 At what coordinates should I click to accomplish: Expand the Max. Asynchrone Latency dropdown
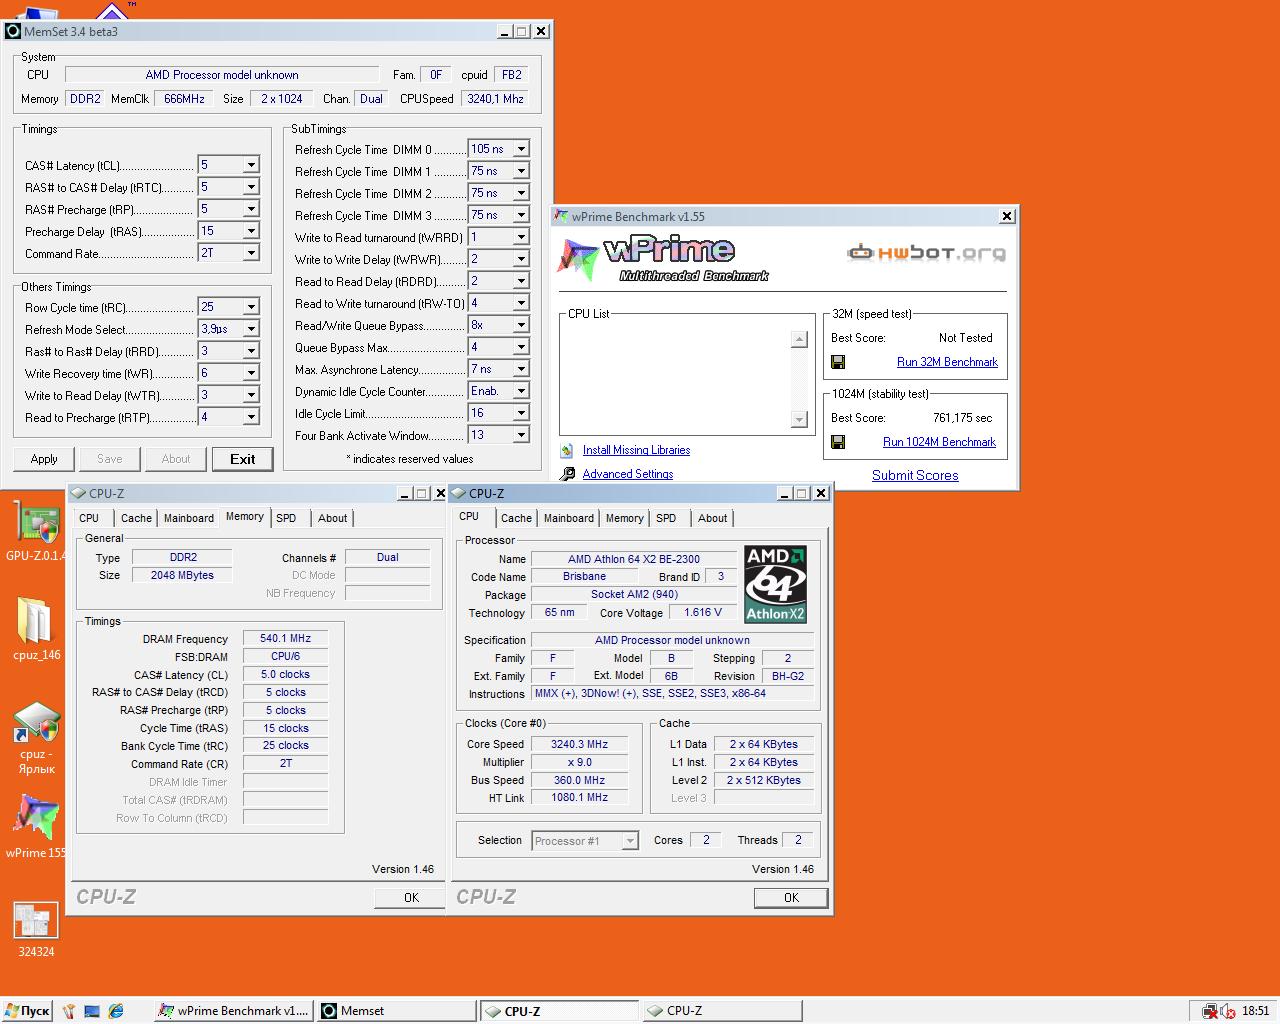[521, 369]
